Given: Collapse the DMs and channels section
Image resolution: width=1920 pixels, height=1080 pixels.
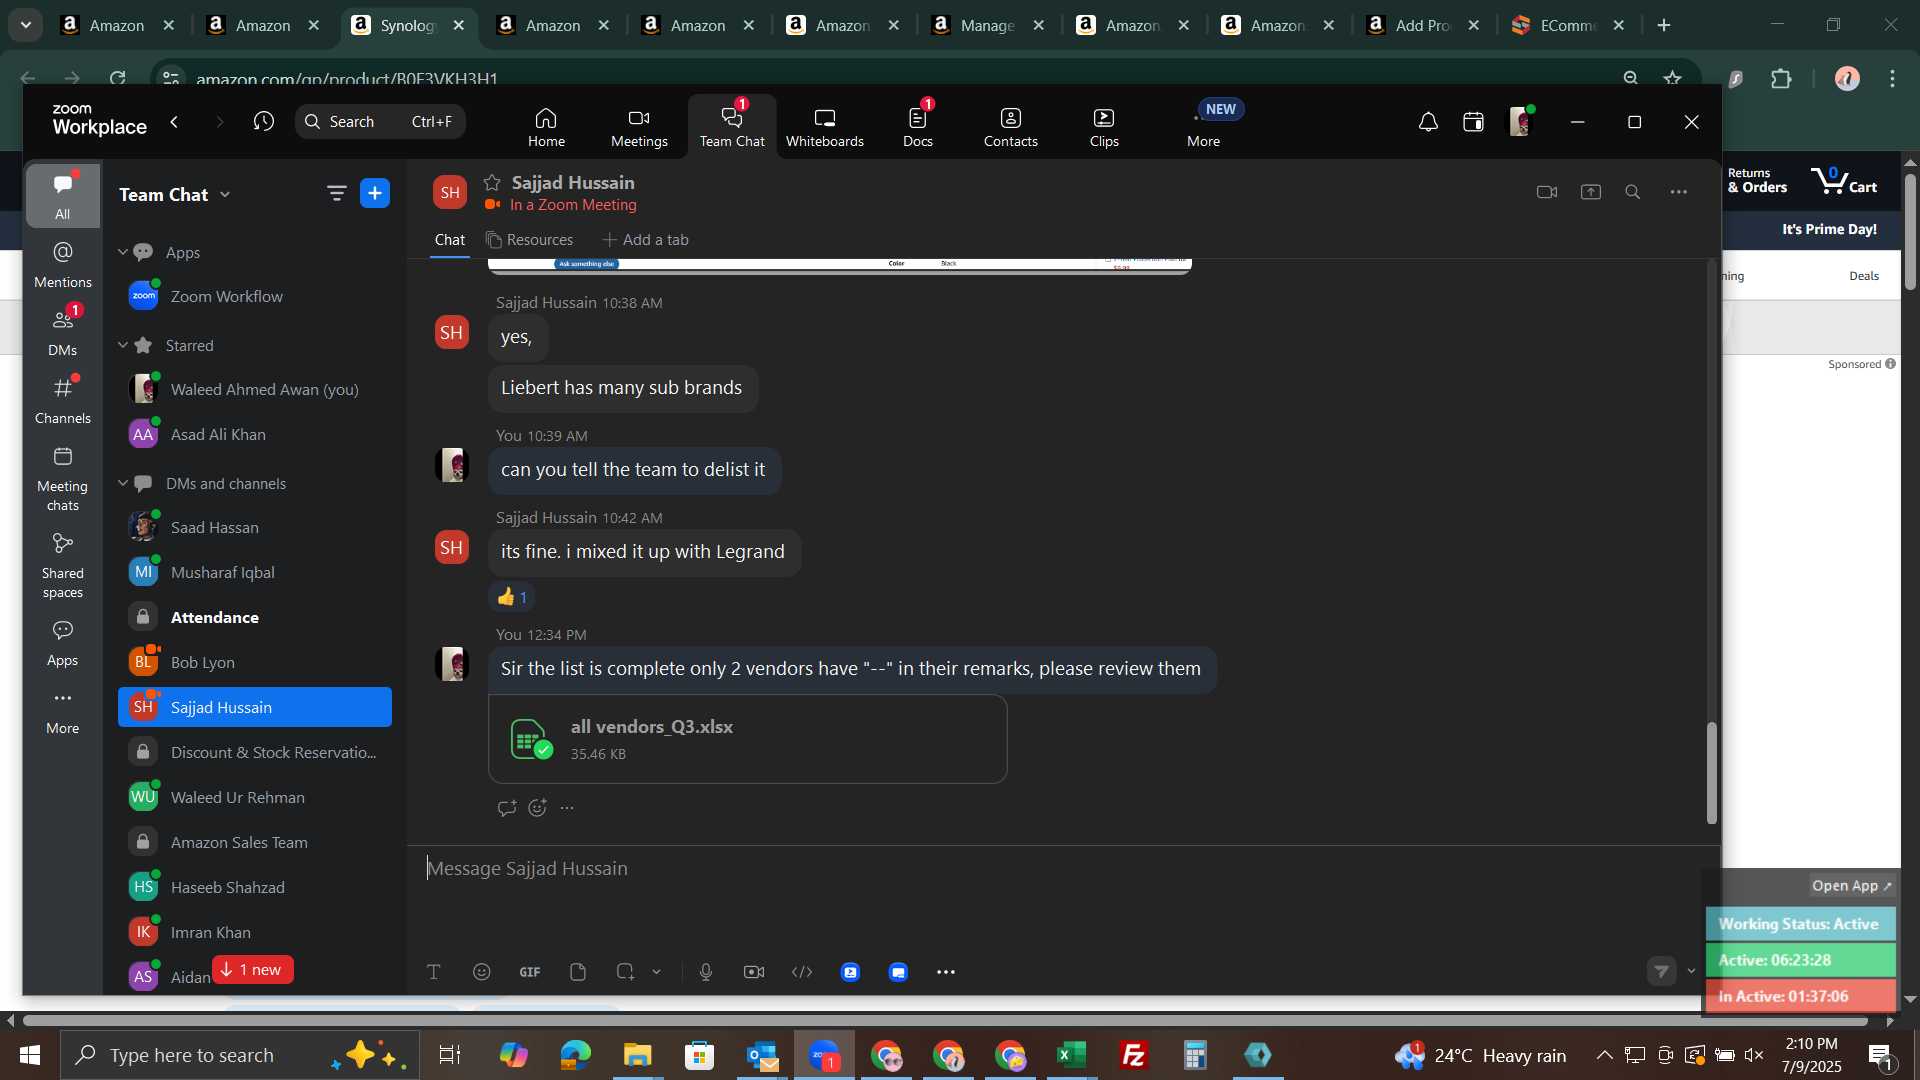Looking at the screenshot, I should coord(123,483).
